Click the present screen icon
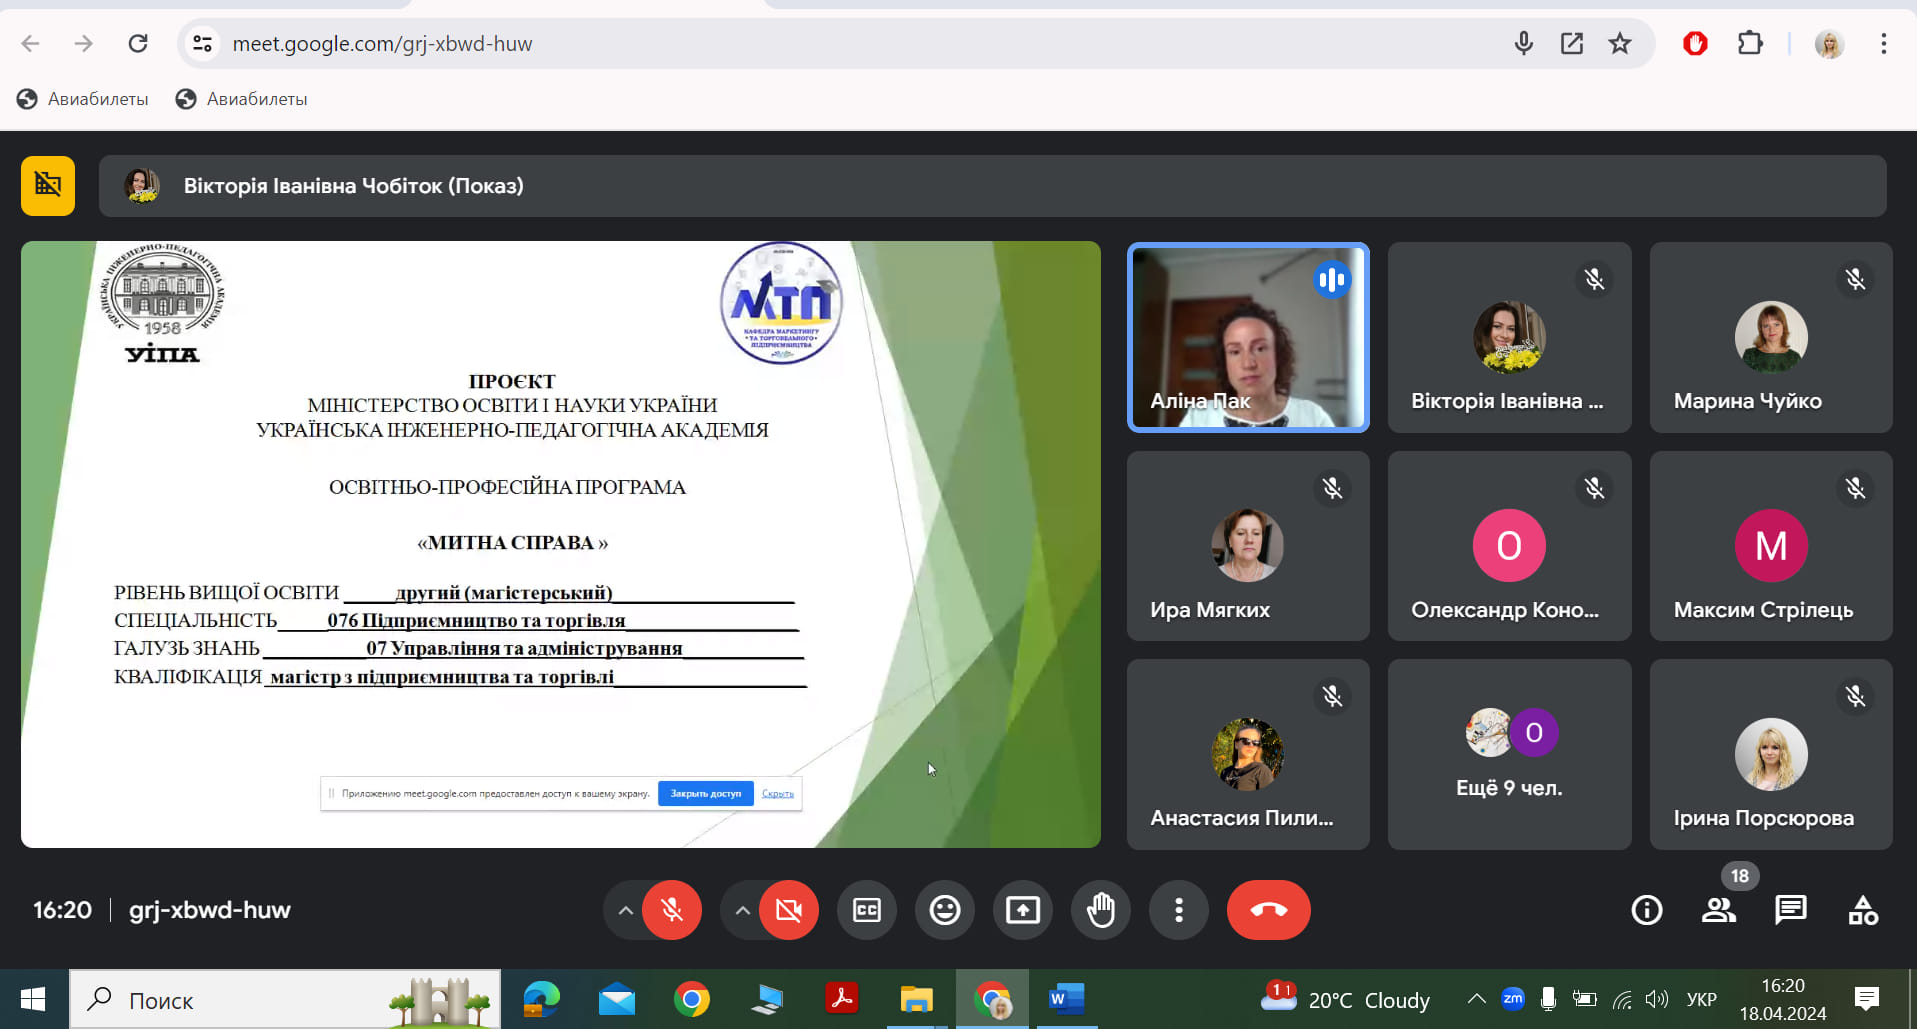 click(x=1022, y=910)
